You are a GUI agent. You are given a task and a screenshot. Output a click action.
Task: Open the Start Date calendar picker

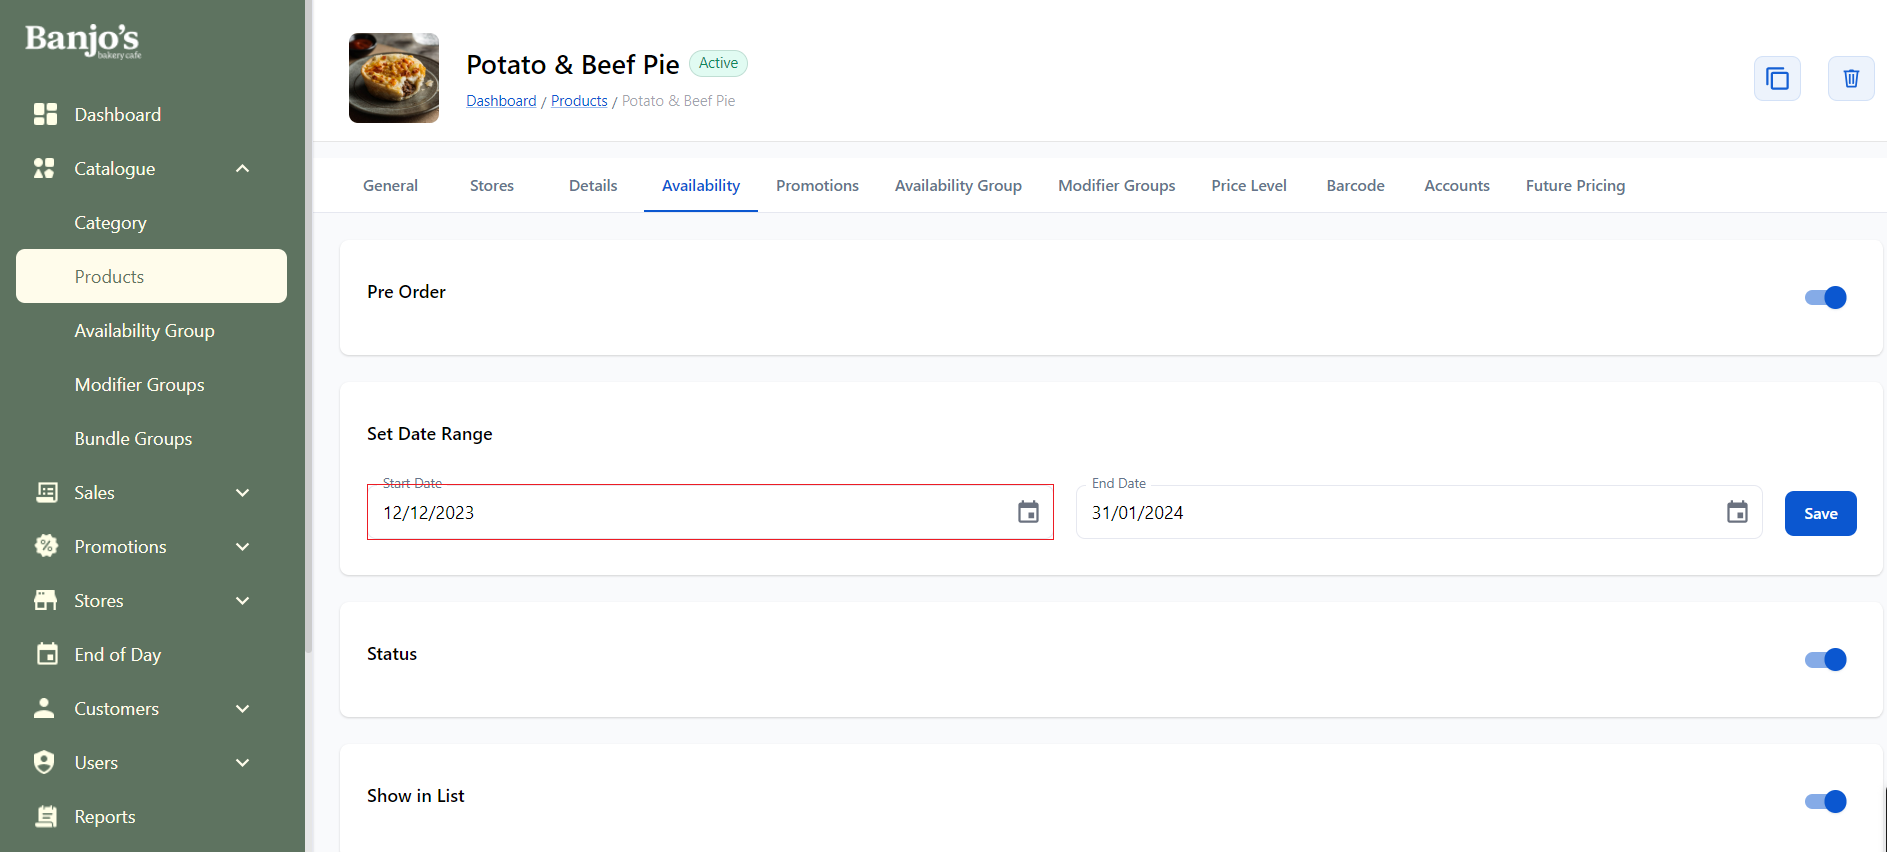(1028, 513)
